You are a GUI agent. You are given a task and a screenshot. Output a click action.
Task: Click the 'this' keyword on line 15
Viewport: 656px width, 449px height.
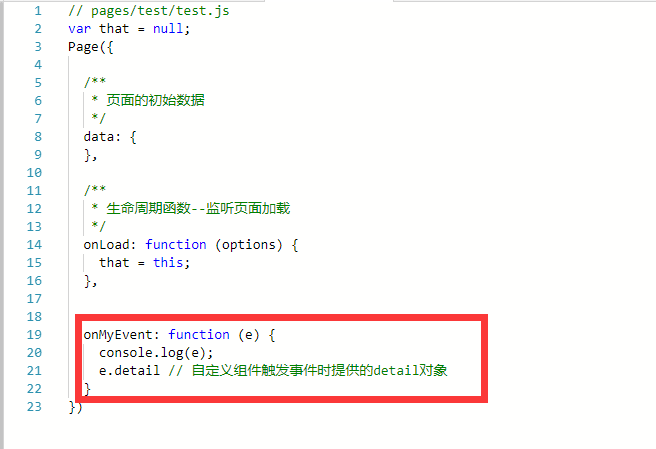point(168,263)
